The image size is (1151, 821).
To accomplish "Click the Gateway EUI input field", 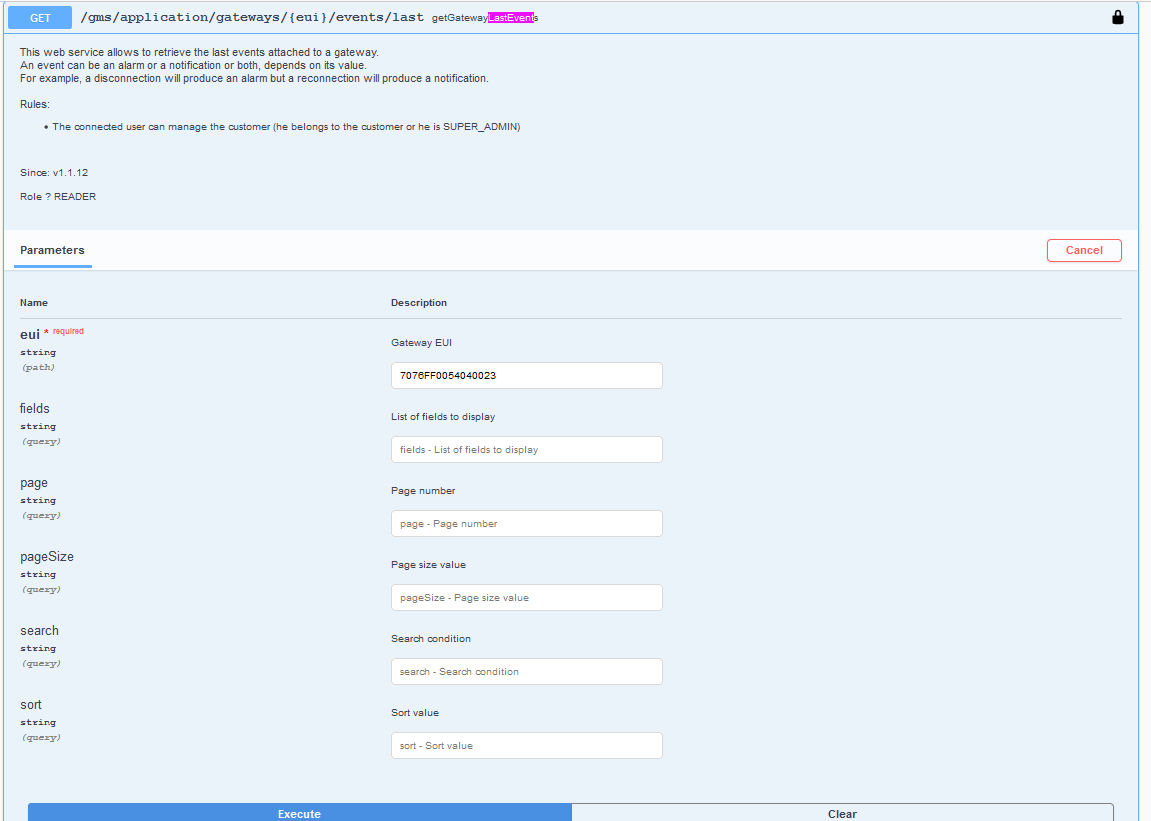I will click(x=526, y=376).
